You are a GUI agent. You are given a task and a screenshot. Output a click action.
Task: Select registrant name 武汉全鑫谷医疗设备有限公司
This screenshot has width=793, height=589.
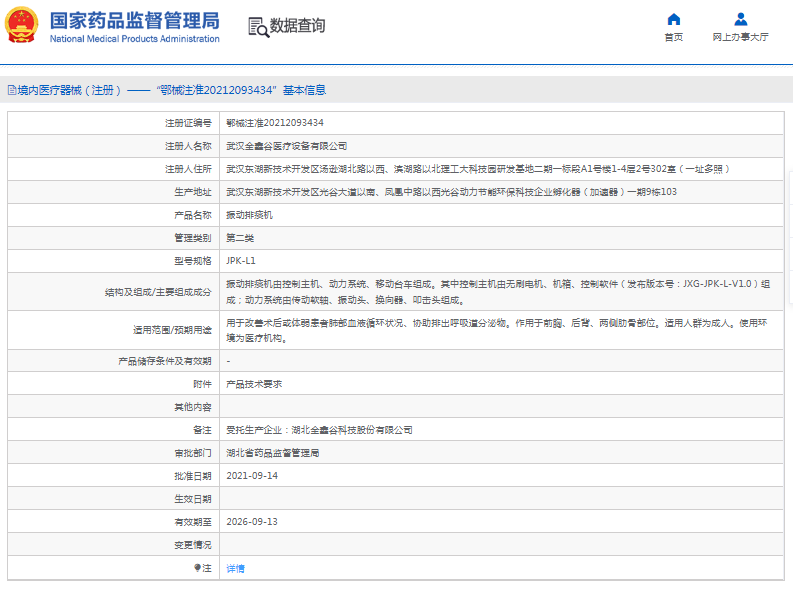[x=286, y=146]
